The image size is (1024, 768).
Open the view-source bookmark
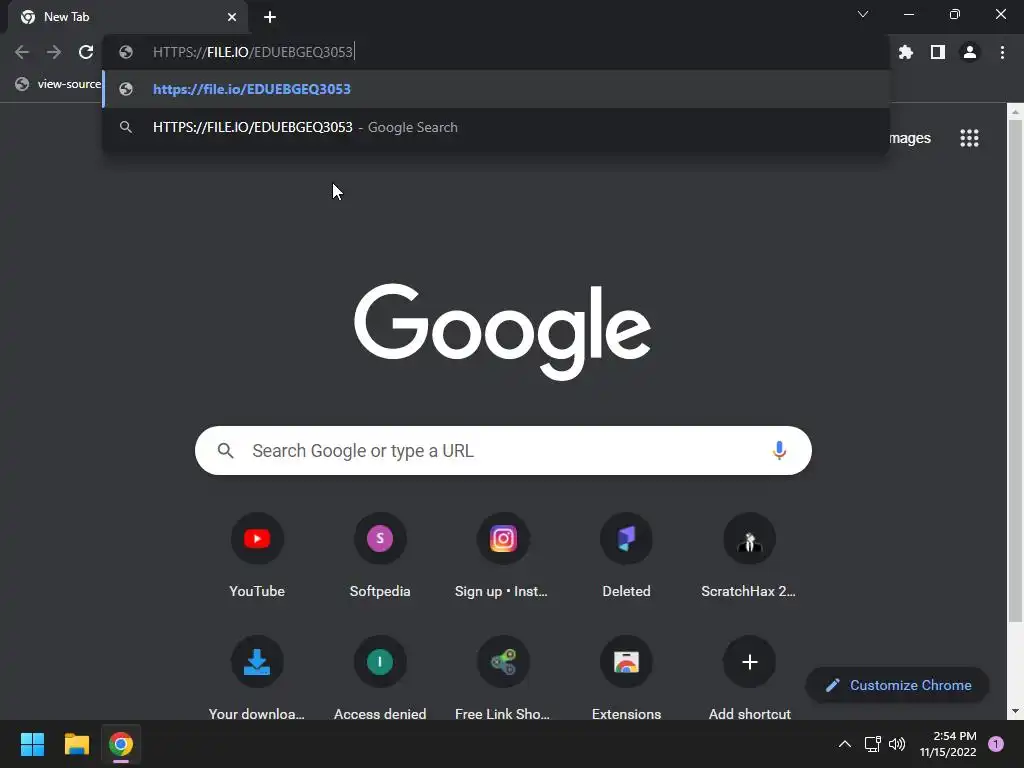point(59,84)
